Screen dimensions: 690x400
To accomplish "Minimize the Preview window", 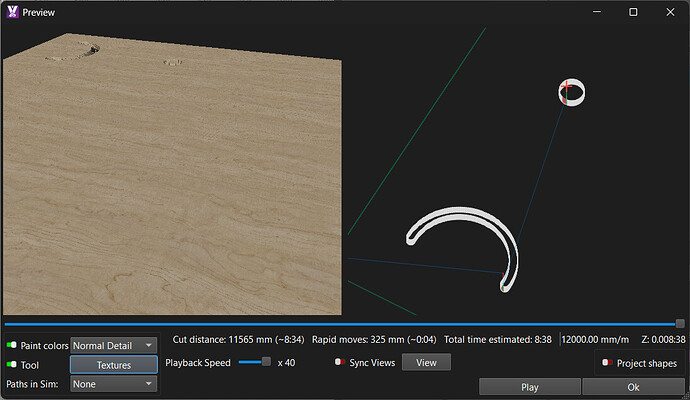I will [x=597, y=12].
